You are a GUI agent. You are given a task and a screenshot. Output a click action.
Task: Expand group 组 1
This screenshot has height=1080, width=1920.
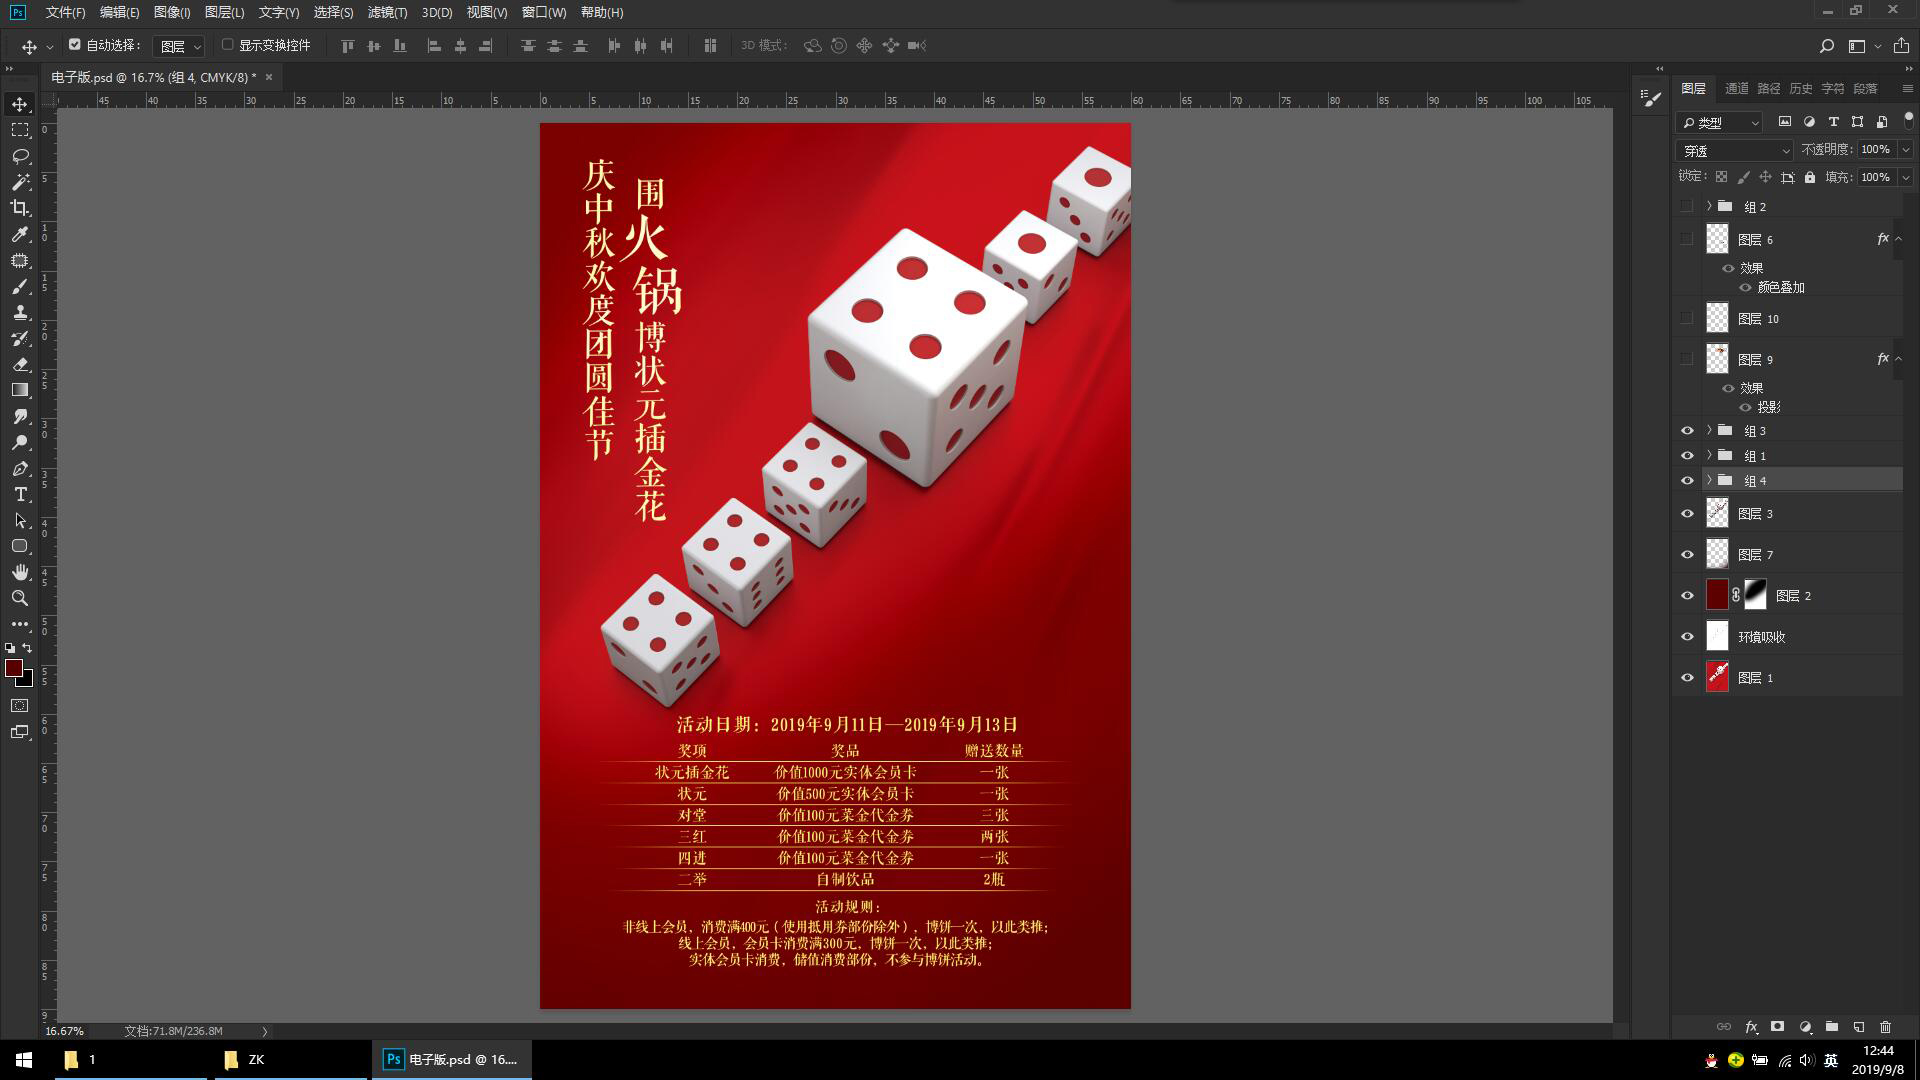pos(1709,455)
